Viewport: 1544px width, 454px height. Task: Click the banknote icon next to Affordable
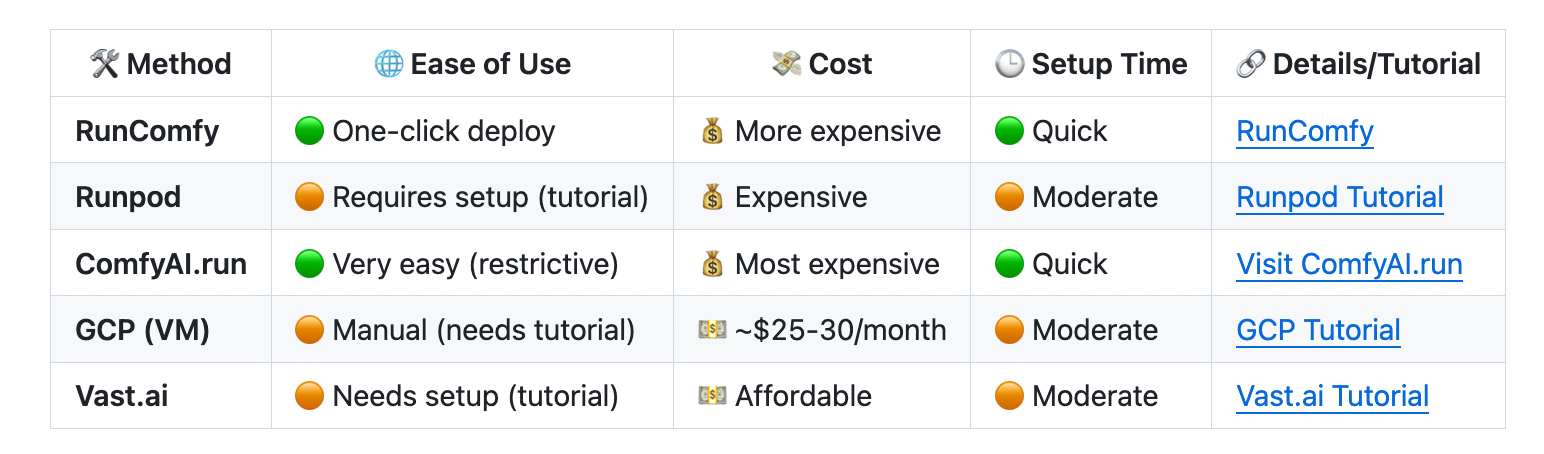712,396
